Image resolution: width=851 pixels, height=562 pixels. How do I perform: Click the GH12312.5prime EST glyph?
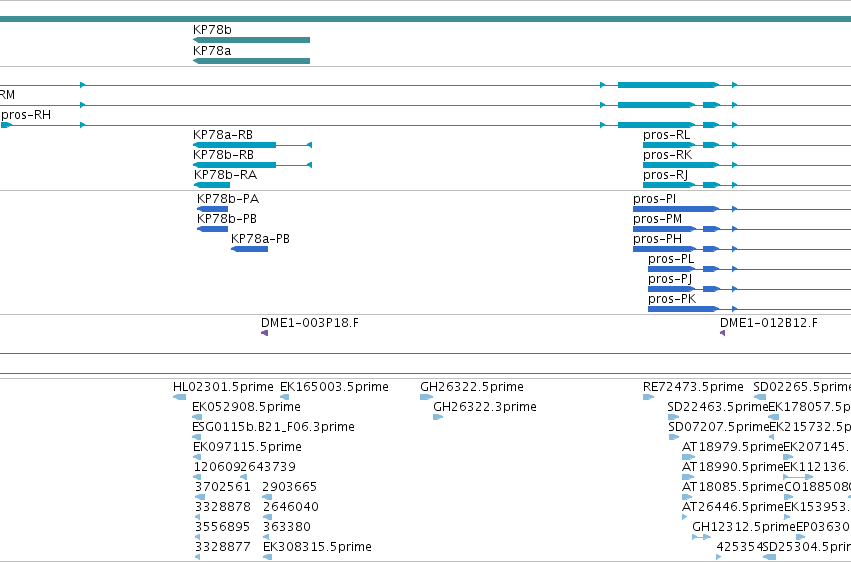click(701, 538)
